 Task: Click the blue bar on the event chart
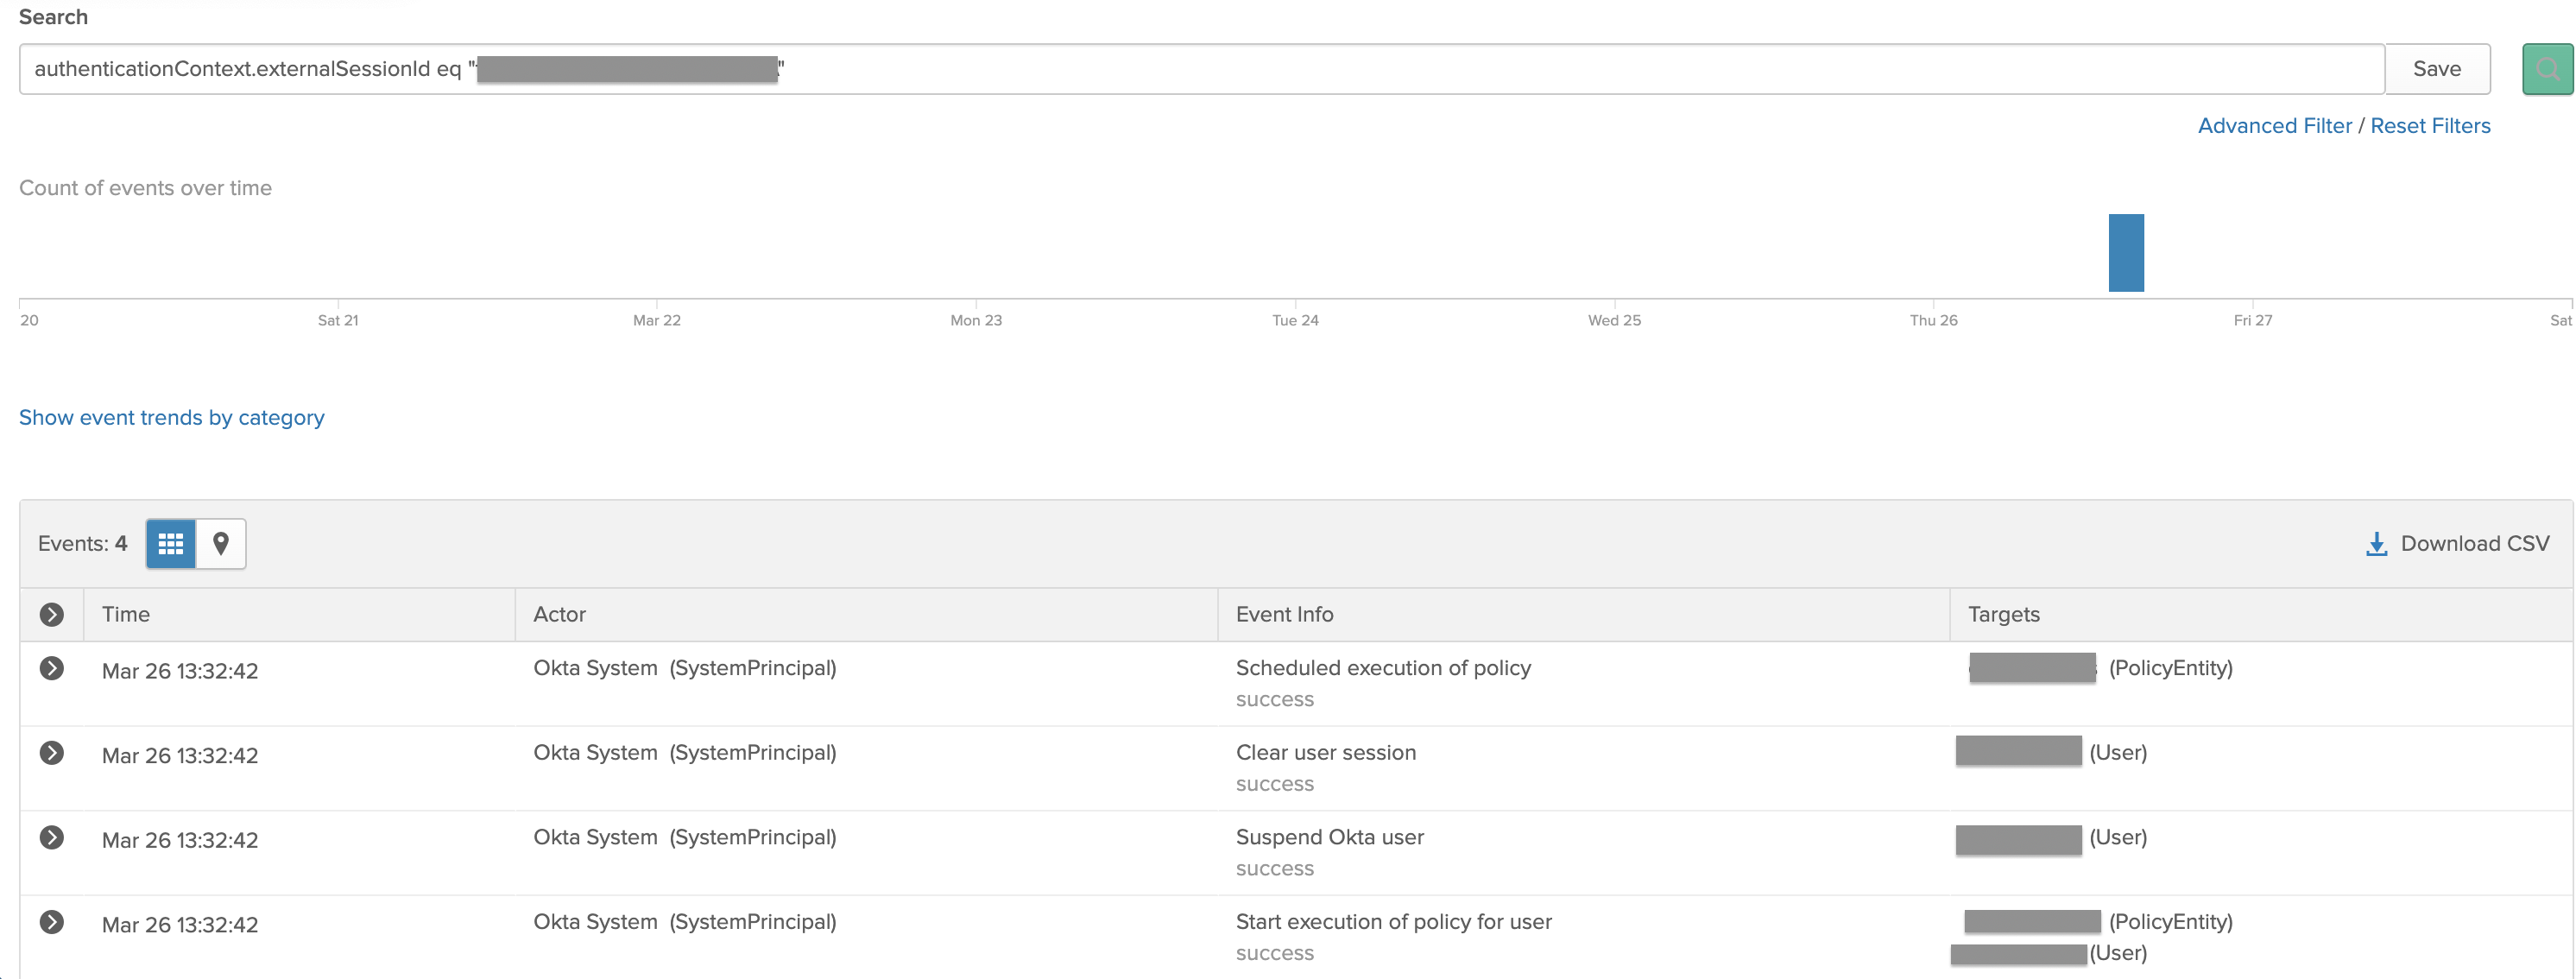(2126, 252)
